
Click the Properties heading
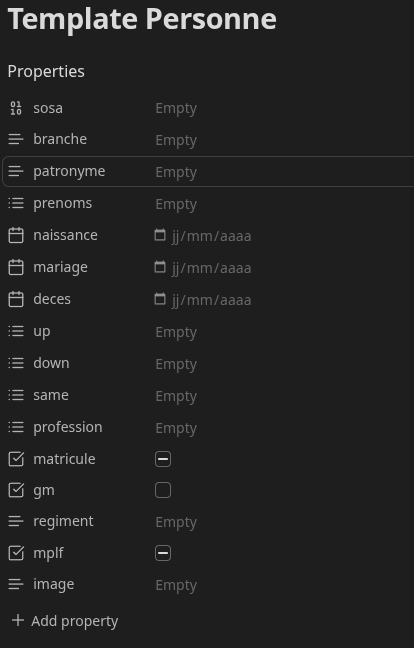pyautogui.click(x=46, y=71)
